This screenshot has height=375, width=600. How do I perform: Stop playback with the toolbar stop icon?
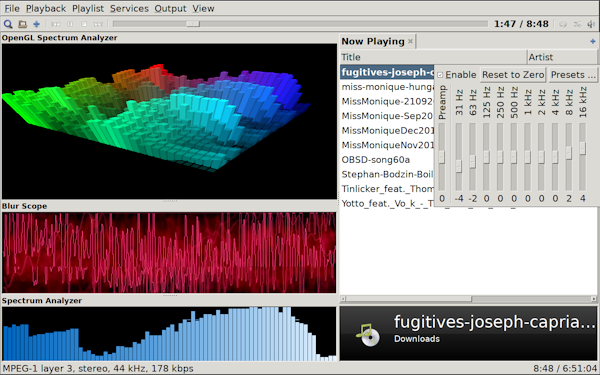pos(84,24)
